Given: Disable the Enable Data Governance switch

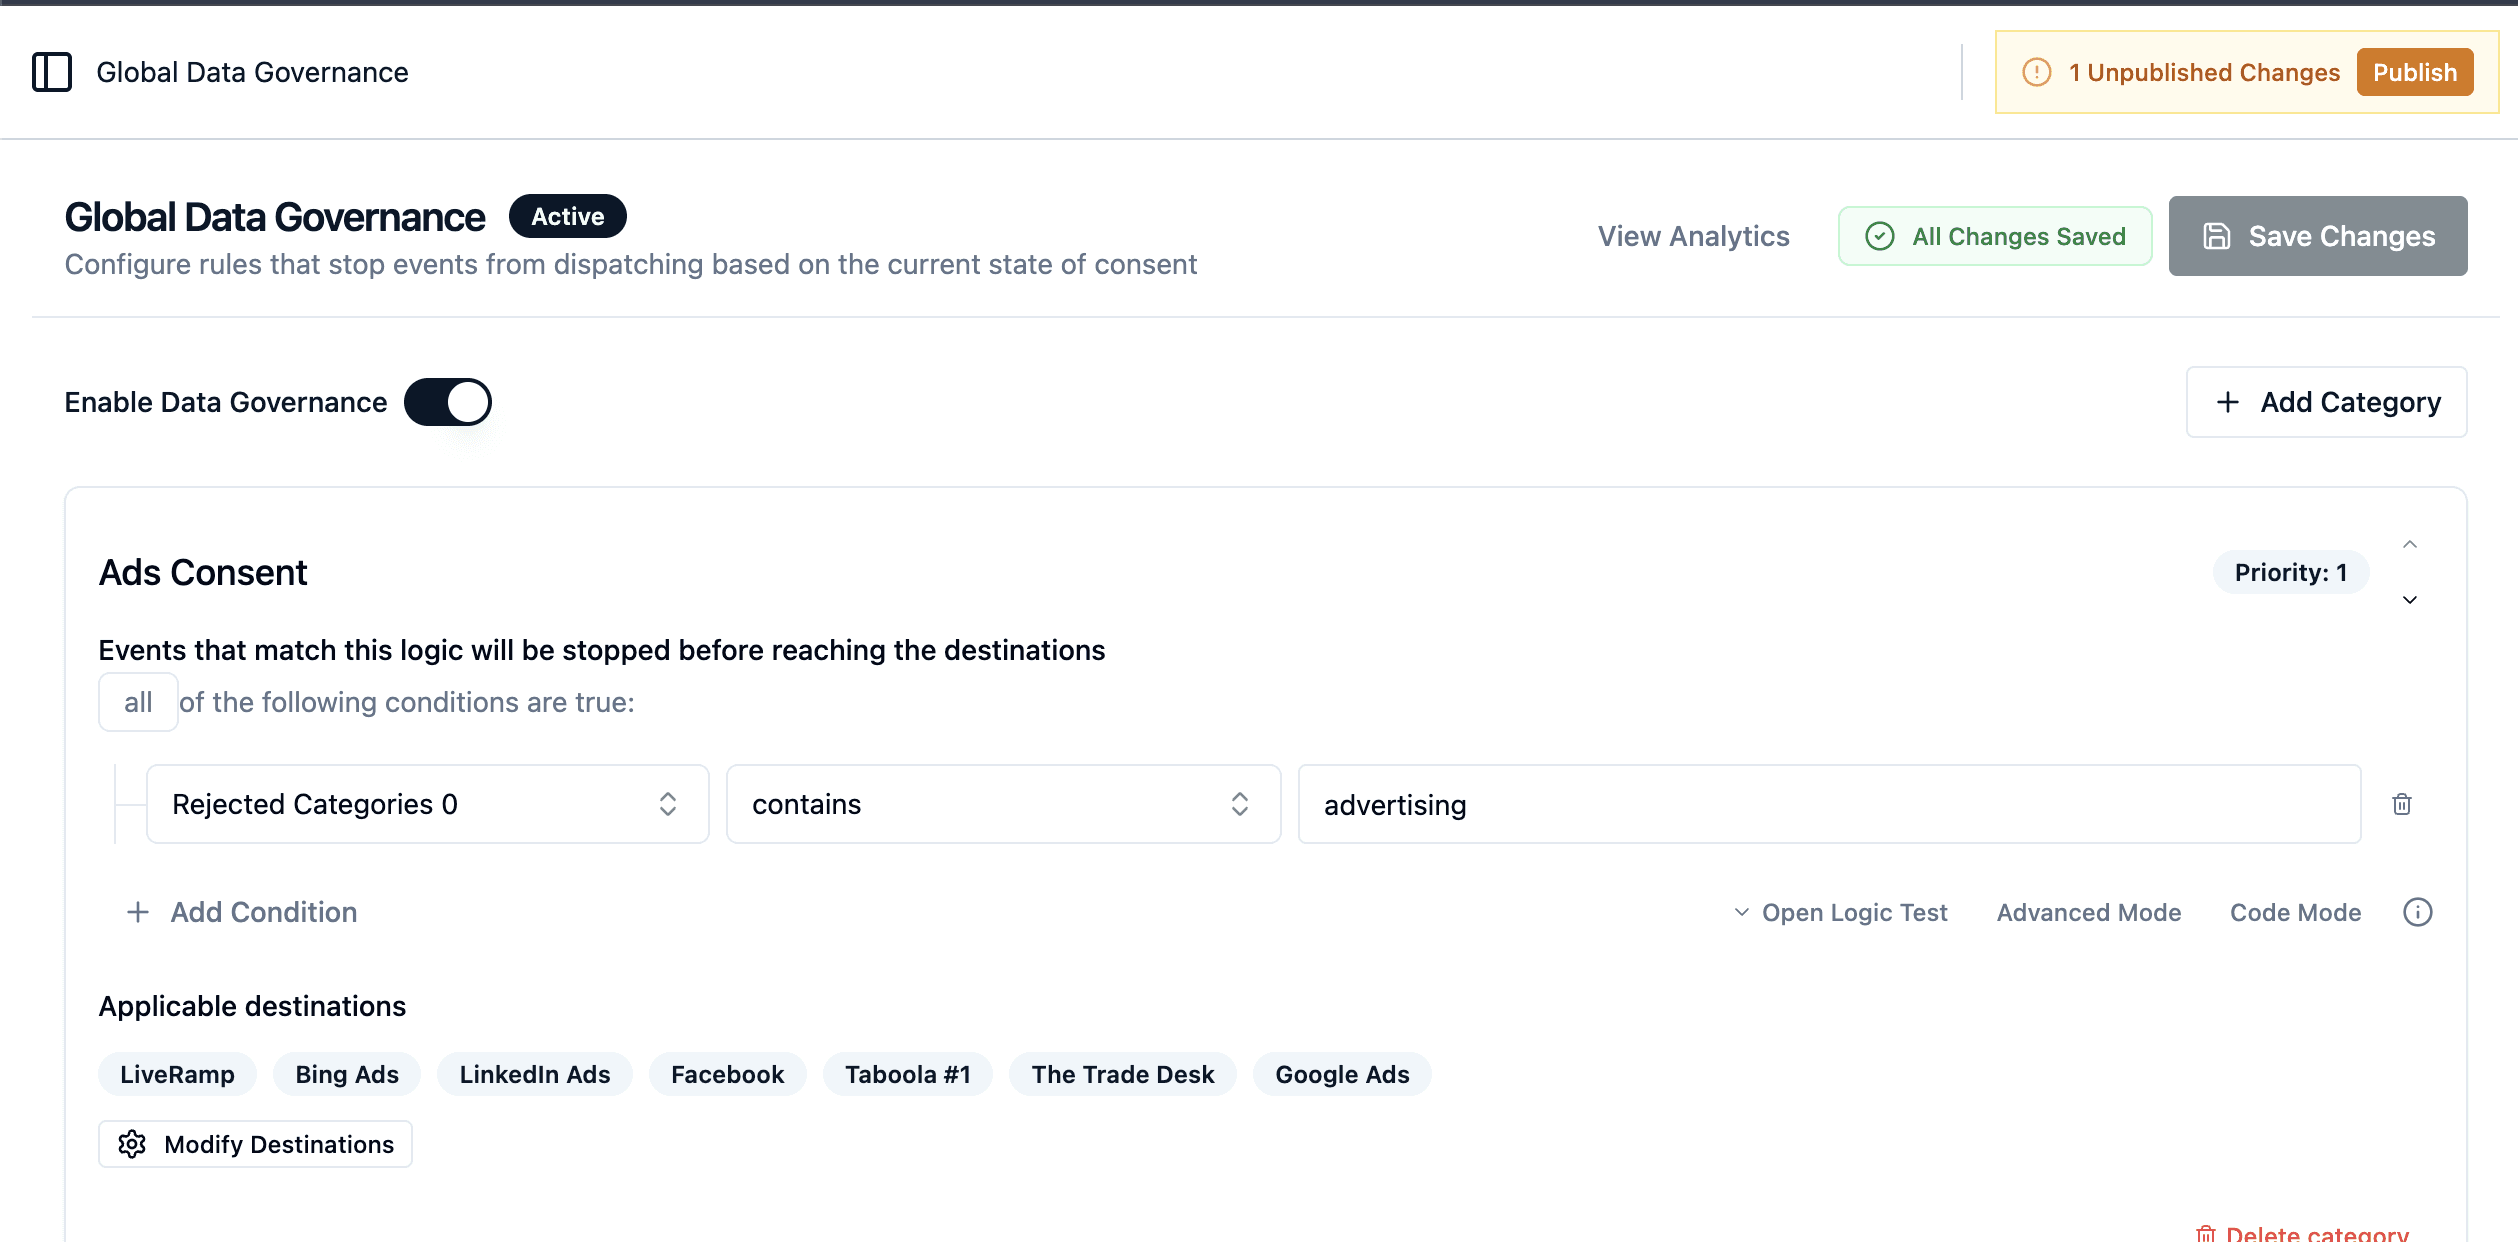Looking at the screenshot, I should click(447, 402).
